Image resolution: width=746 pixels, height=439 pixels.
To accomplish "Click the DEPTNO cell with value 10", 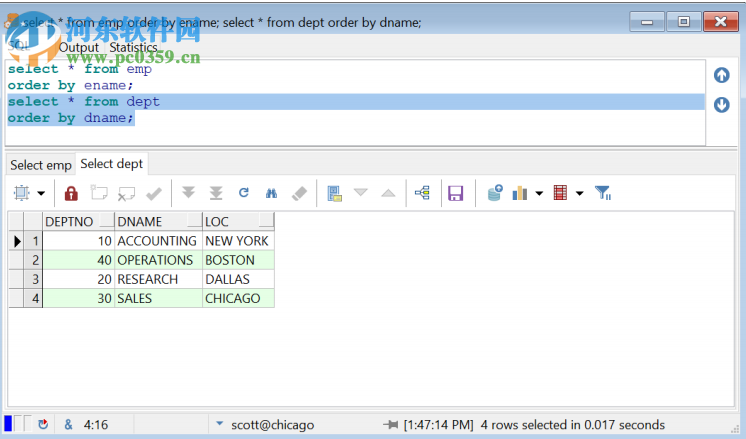I will pos(79,241).
